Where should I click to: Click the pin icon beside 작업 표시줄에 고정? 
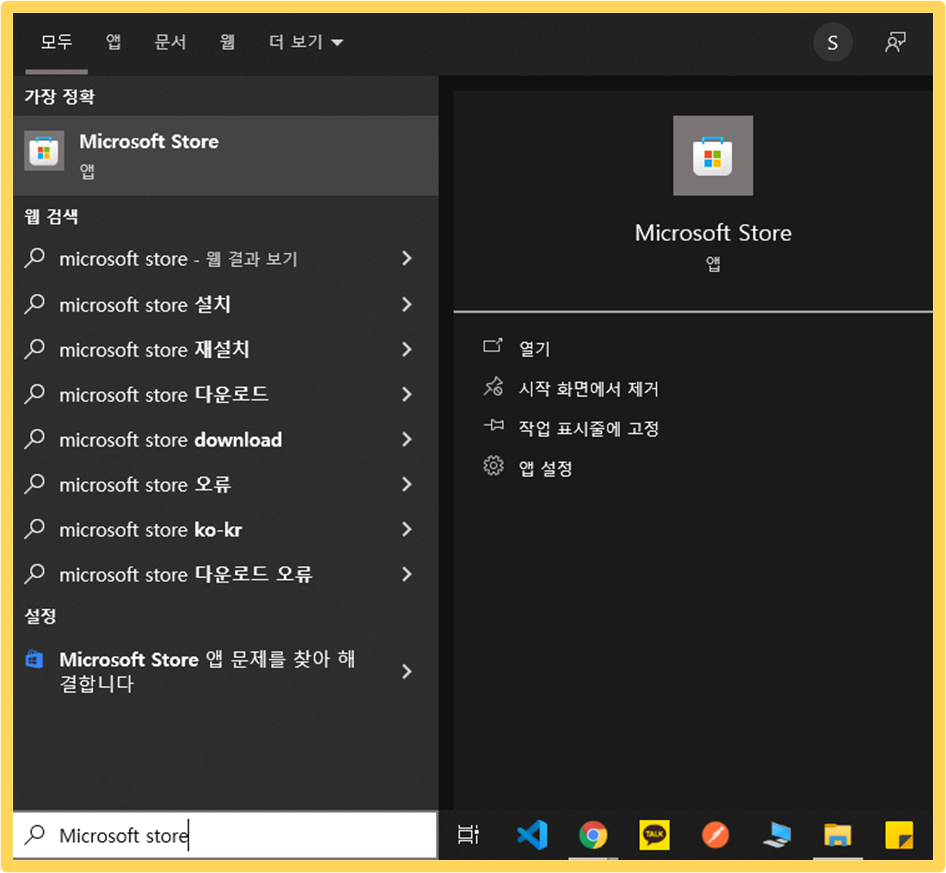pos(494,426)
